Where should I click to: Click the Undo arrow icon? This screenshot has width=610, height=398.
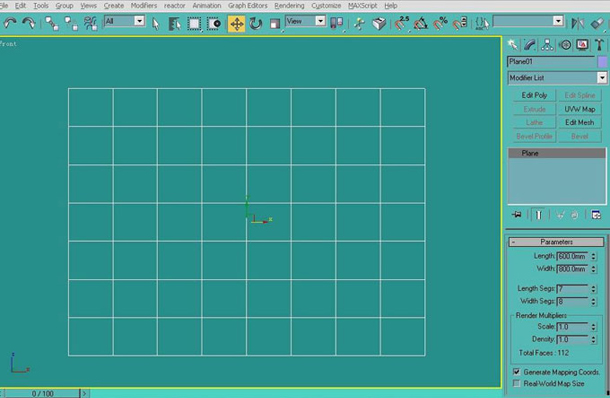[x=9, y=24]
